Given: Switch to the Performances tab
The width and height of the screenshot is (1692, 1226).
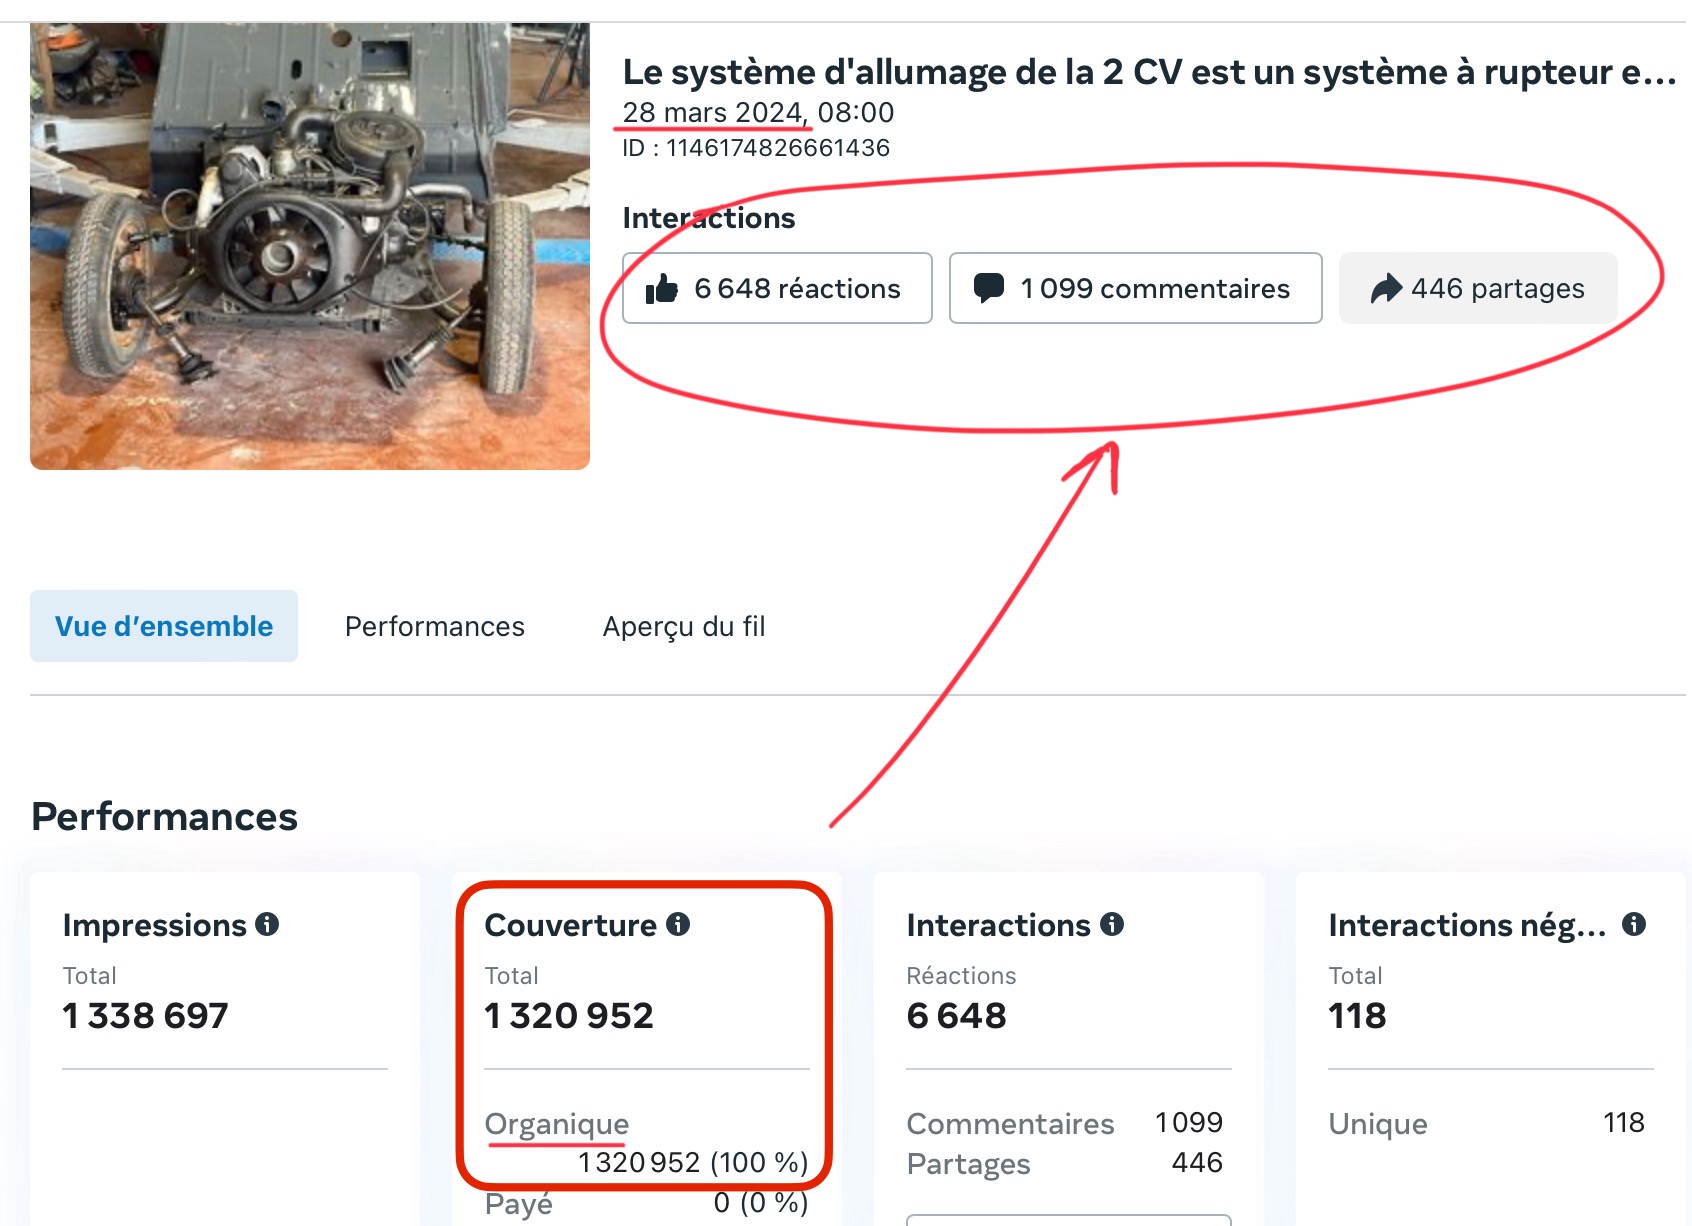Looking at the screenshot, I should point(435,626).
